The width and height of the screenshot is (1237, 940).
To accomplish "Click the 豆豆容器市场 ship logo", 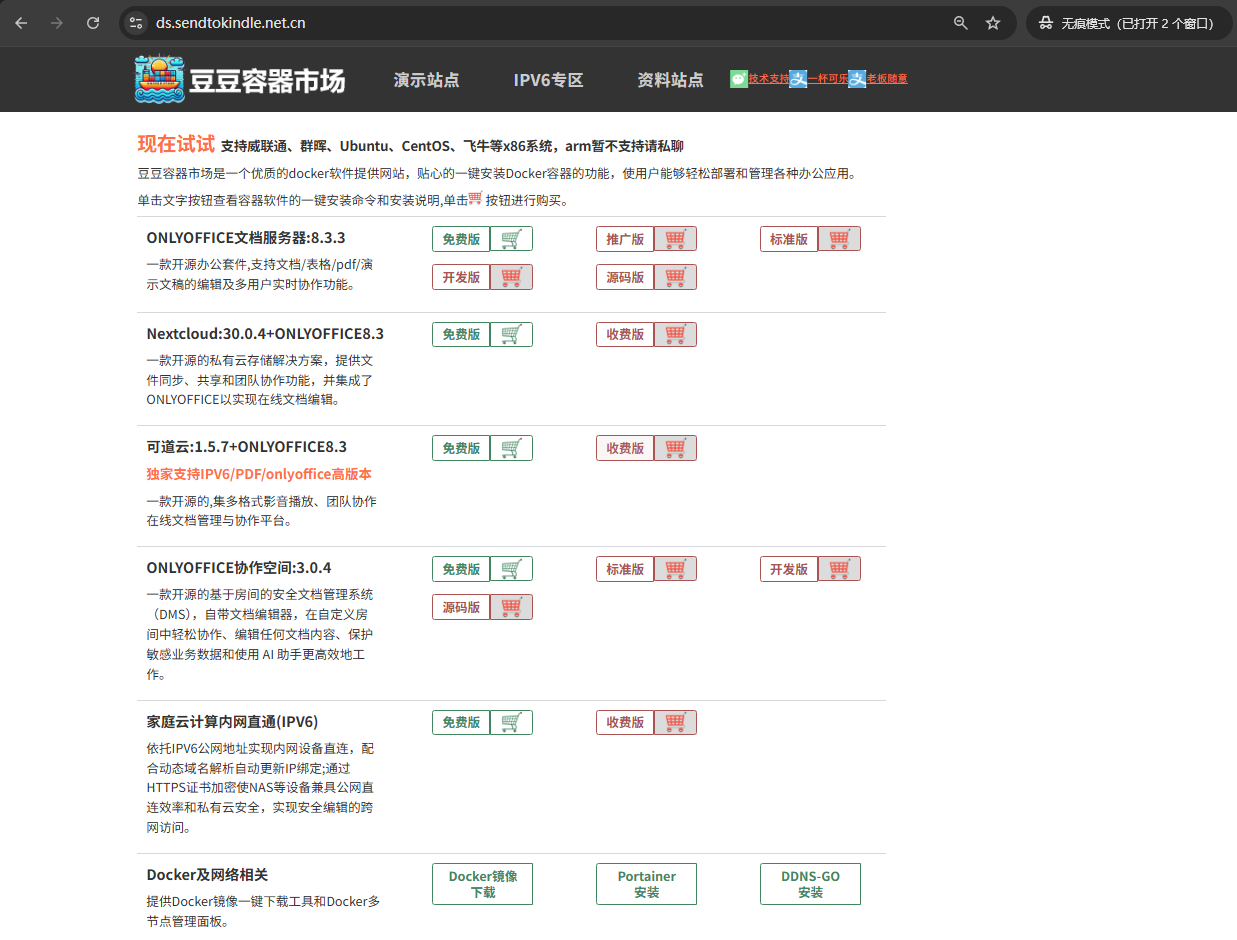I will coord(160,79).
